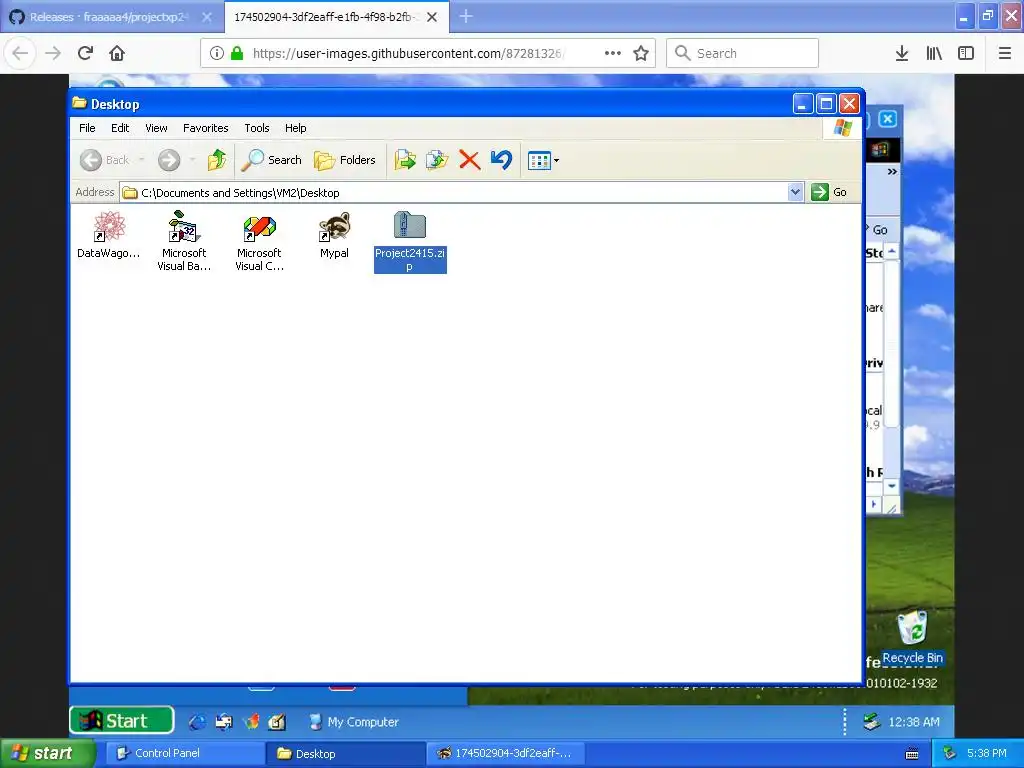Click the Go button next to Address
This screenshot has height=768, width=1024.
pos(829,192)
